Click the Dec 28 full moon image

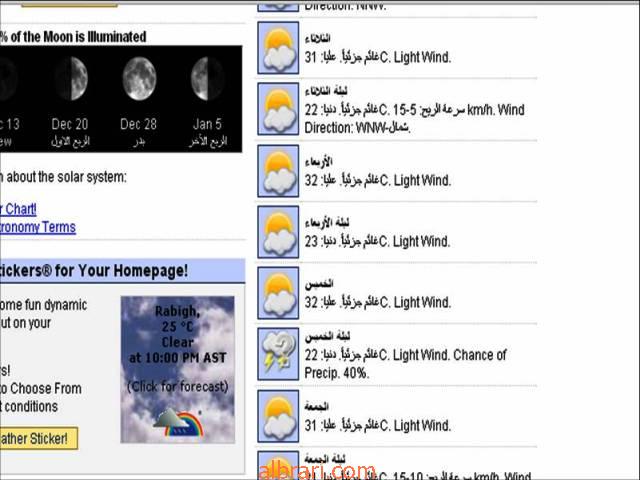point(139,78)
